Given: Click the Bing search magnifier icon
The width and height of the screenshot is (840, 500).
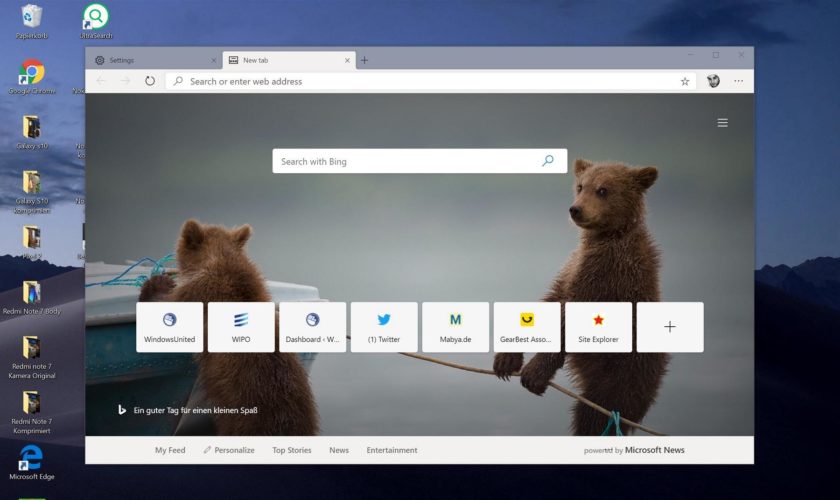Looking at the screenshot, I should [x=548, y=161].
